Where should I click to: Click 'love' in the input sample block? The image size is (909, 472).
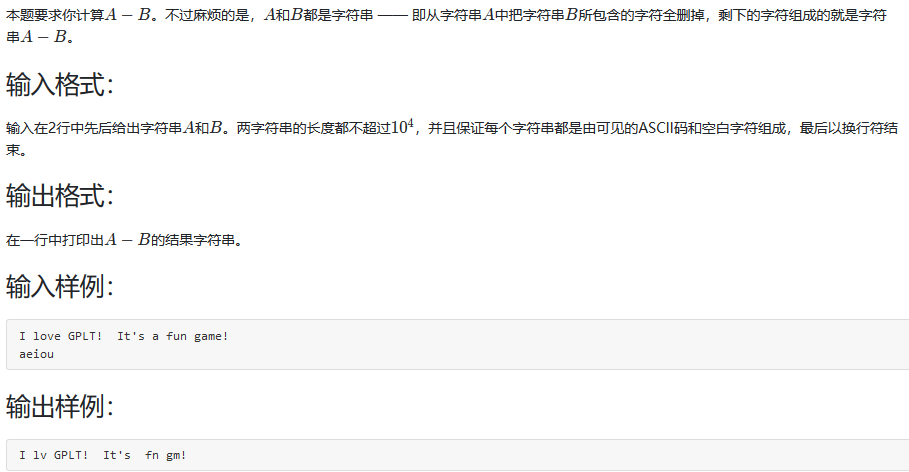coord(46,336)
